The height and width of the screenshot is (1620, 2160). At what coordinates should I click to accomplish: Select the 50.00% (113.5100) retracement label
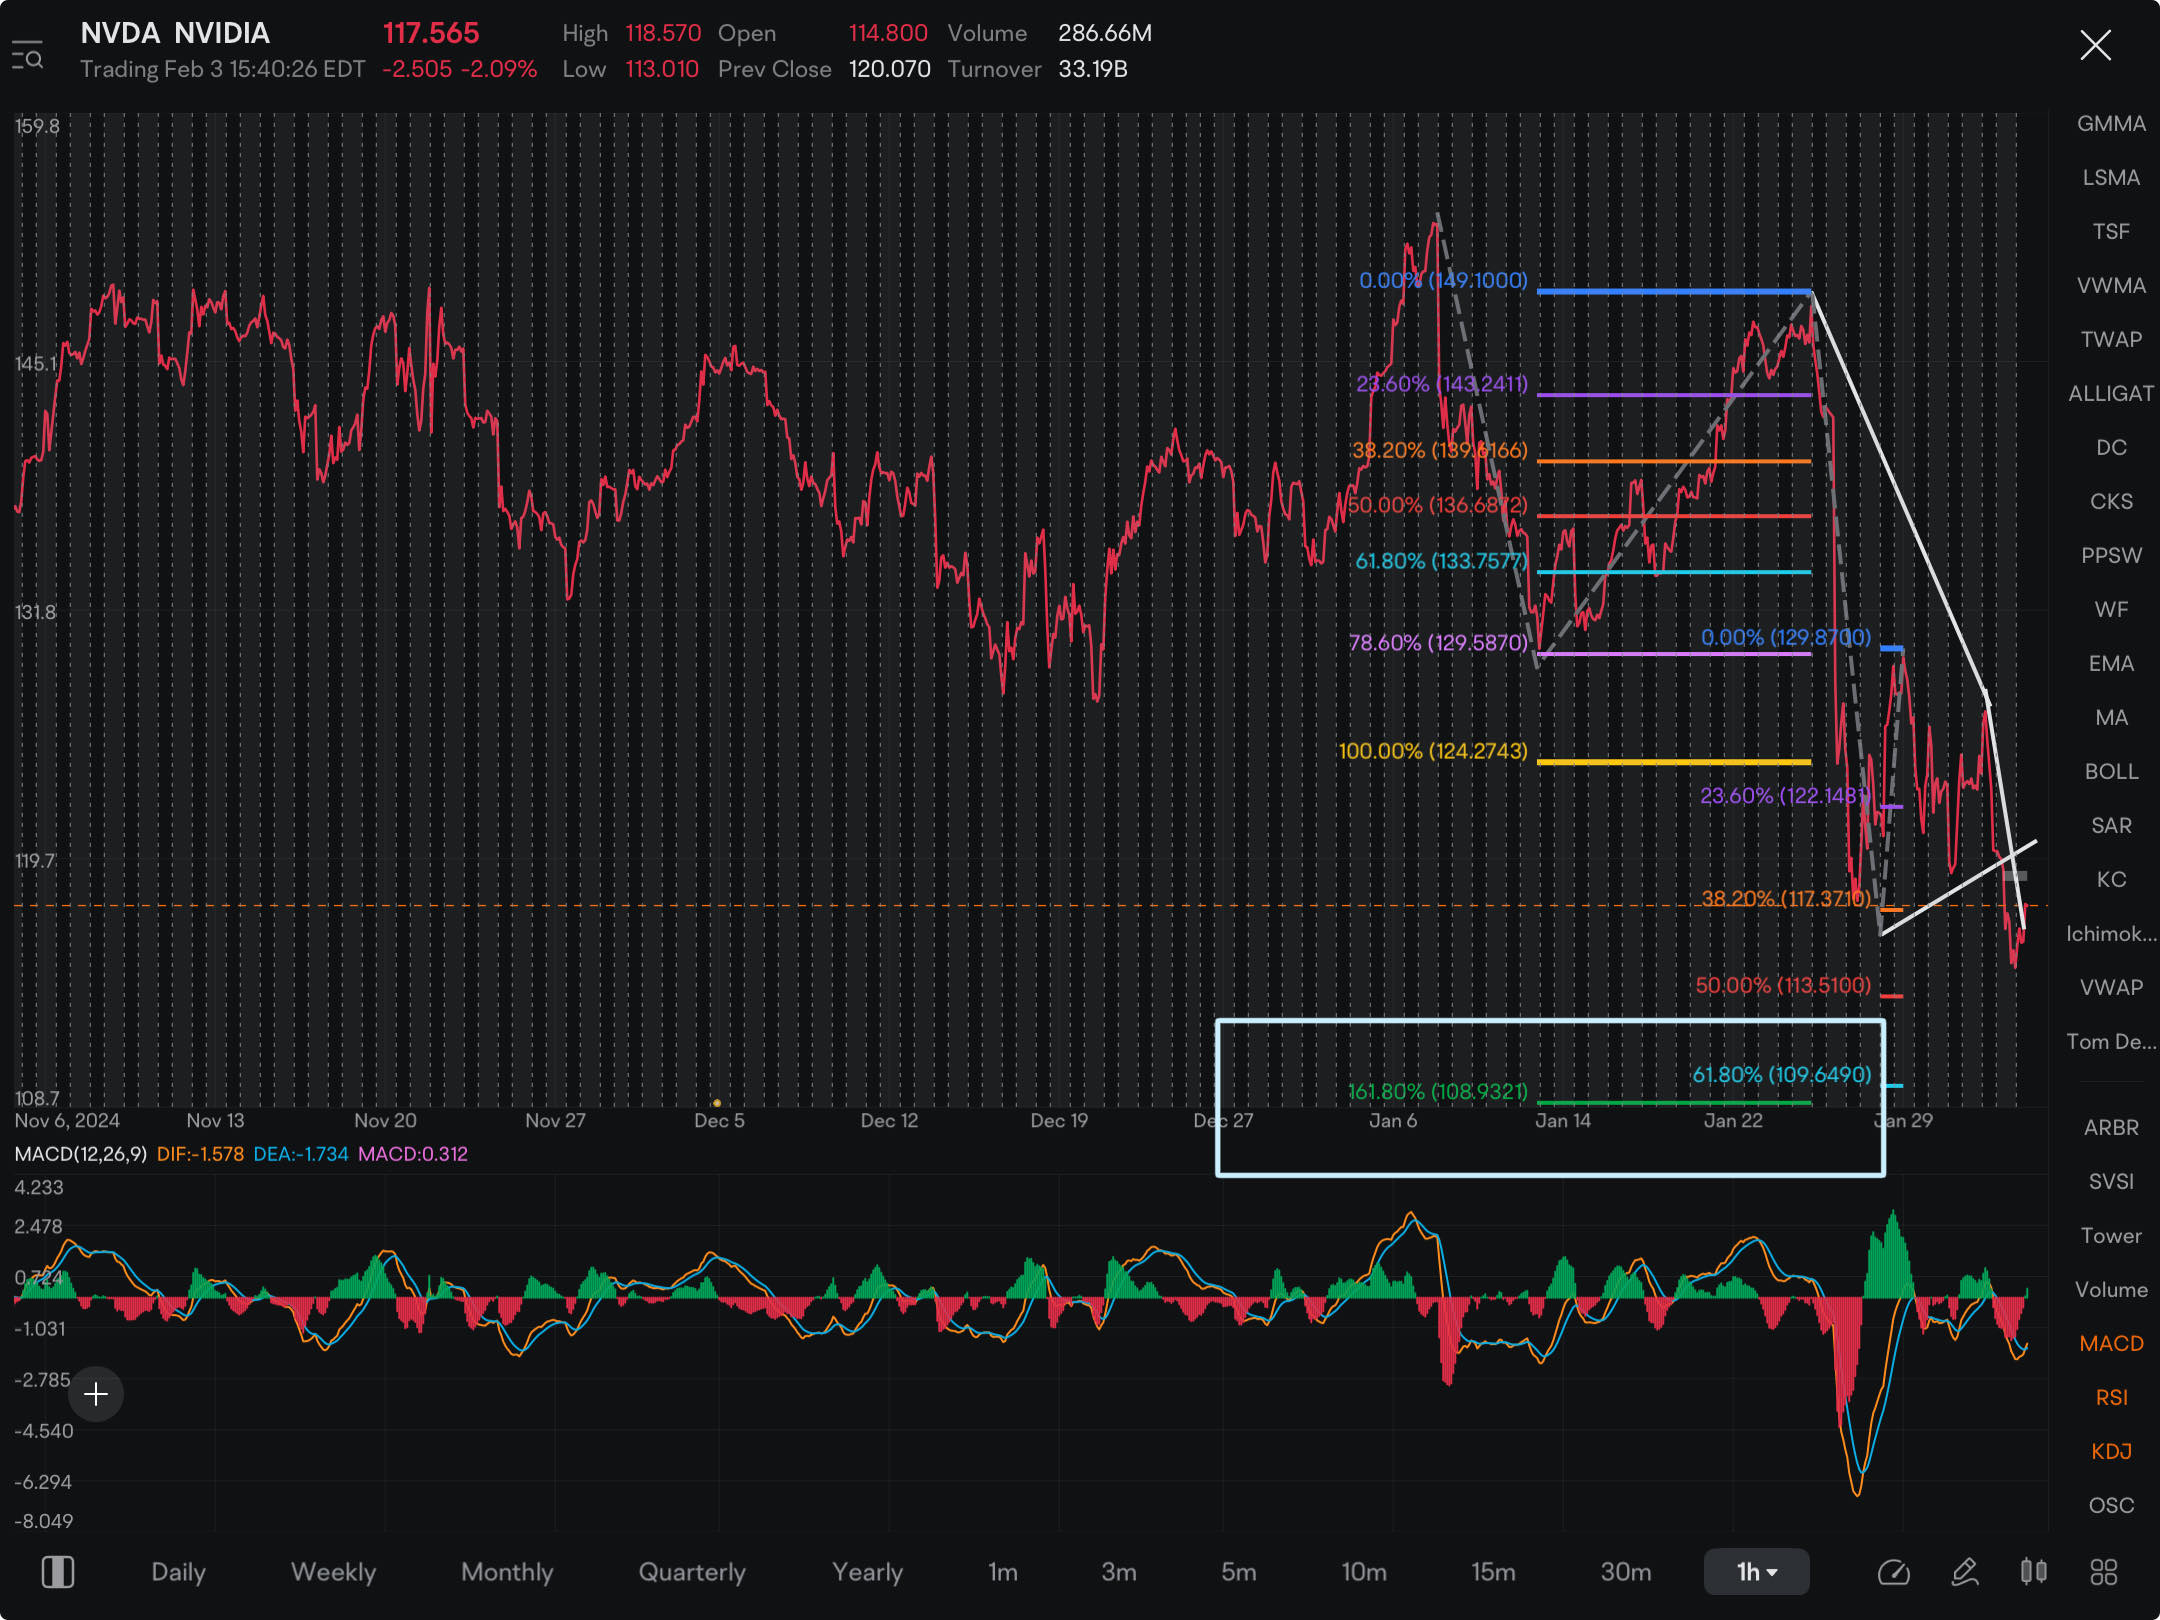1783,986
